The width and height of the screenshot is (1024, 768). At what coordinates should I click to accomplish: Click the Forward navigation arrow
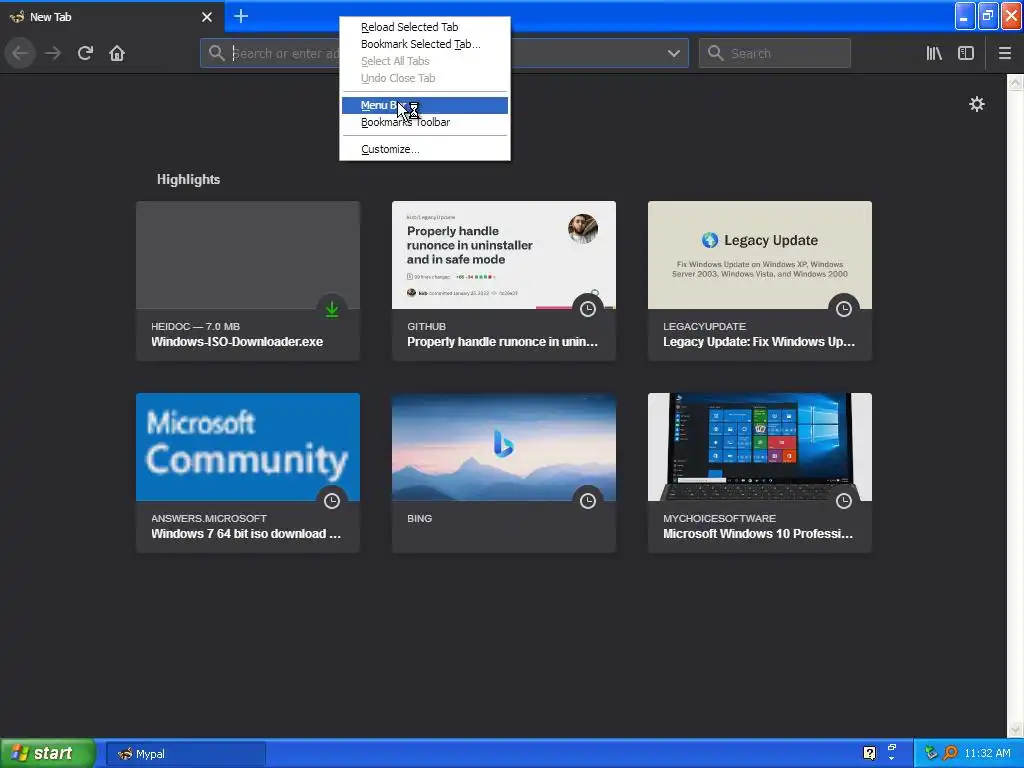click(x=53, y=53)
